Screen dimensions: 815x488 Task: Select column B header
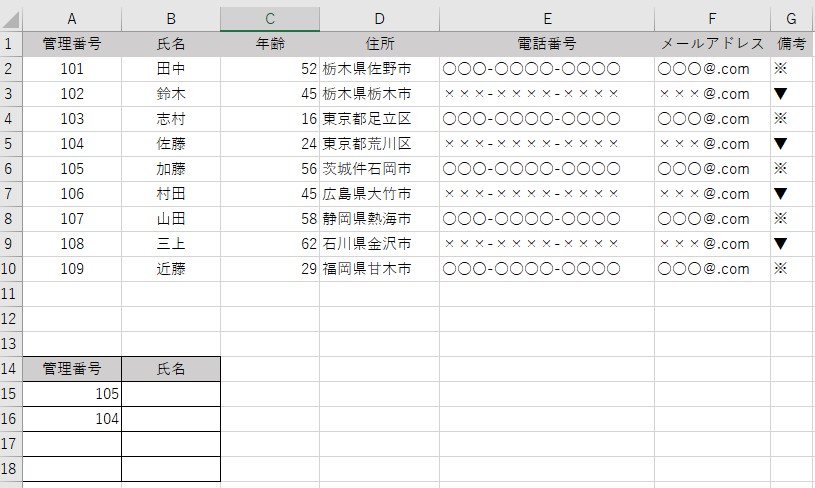tap(171, 19)
